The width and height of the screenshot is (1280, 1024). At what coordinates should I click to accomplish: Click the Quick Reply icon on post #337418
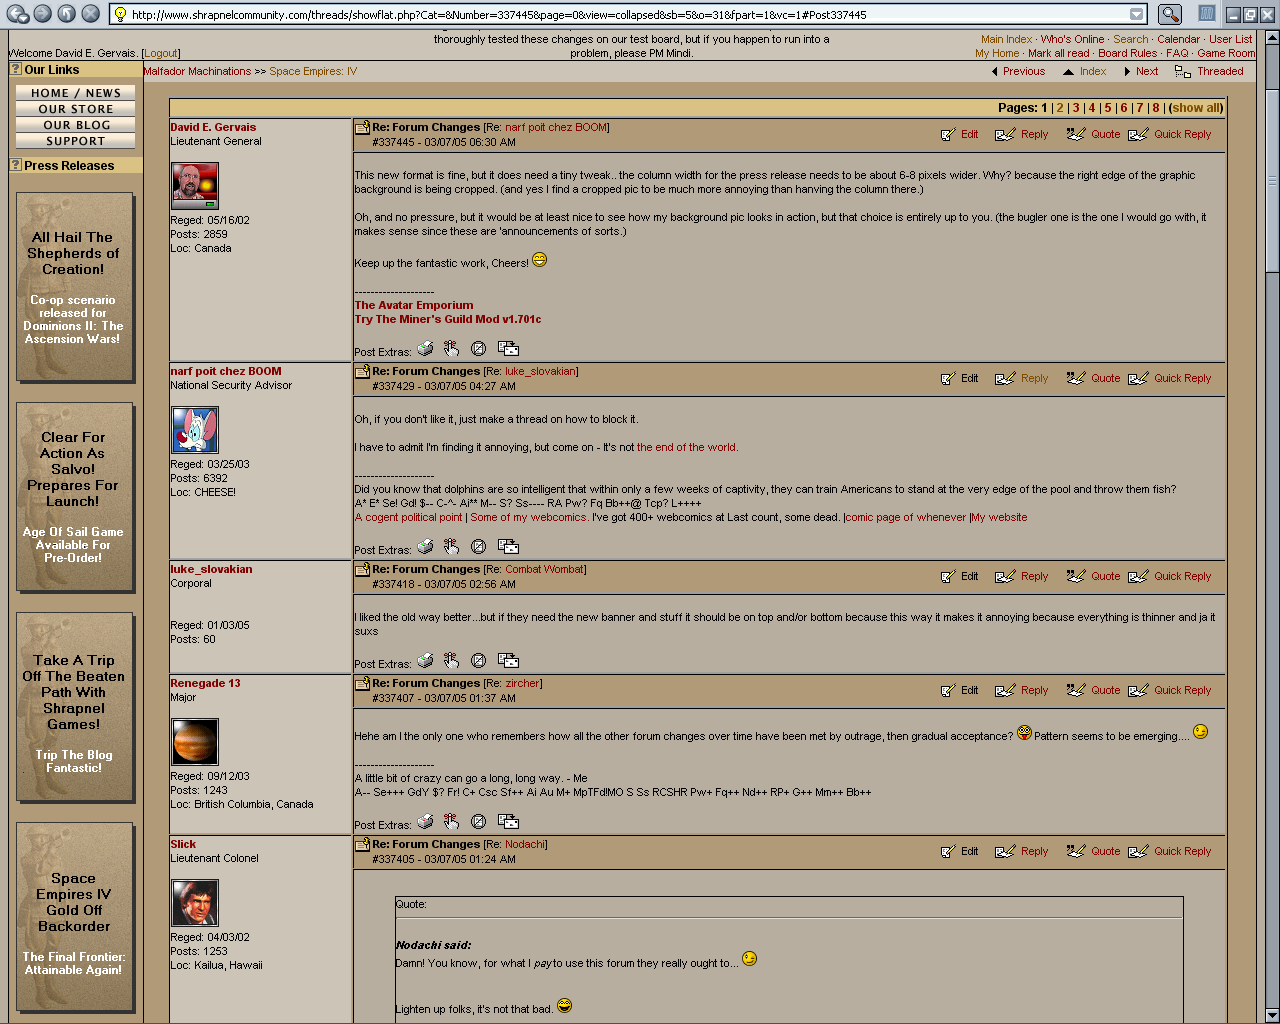(1138, 577)
